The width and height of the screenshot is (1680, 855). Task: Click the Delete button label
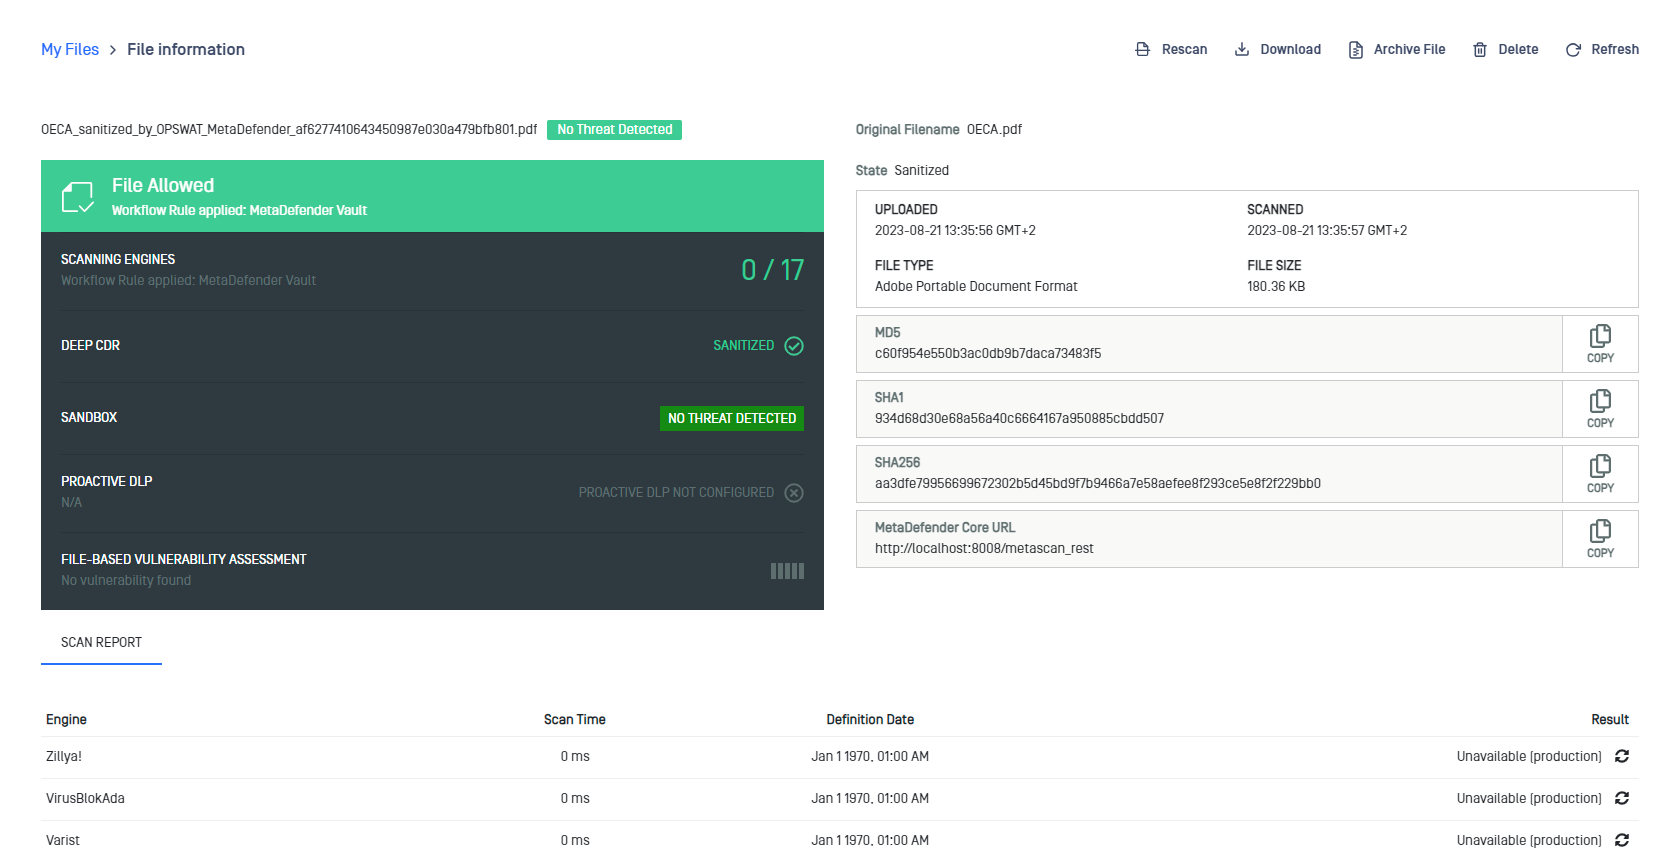pyautogui.click(x=1518, y=49)
